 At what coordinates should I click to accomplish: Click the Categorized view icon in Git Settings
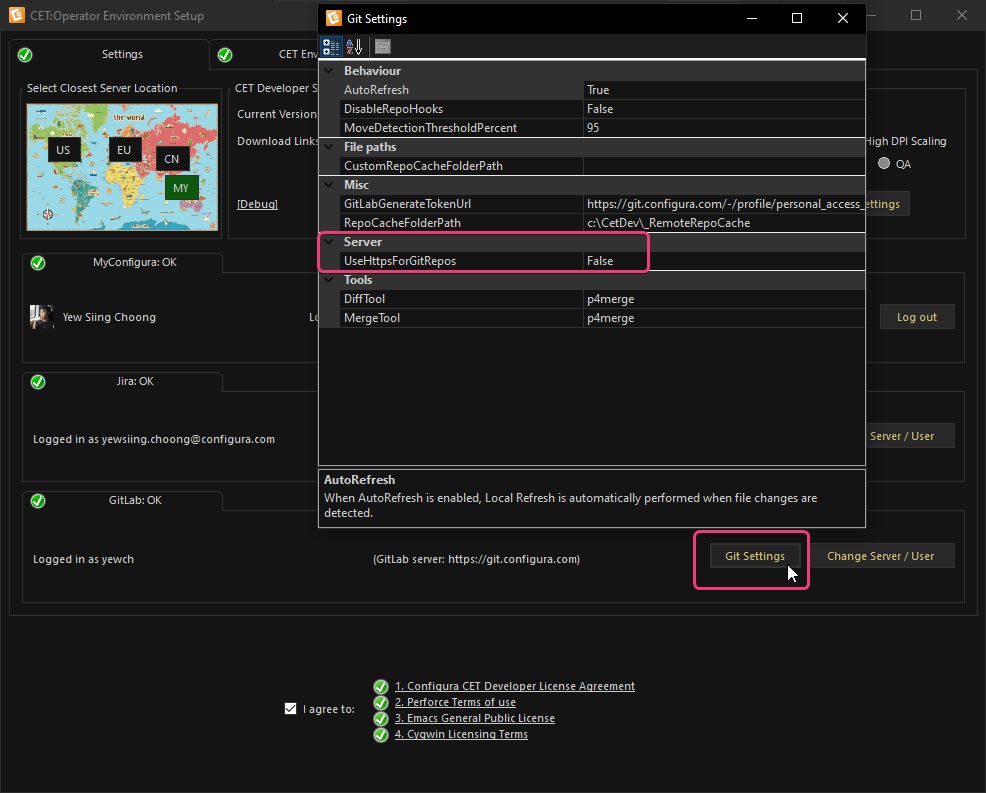331,47
